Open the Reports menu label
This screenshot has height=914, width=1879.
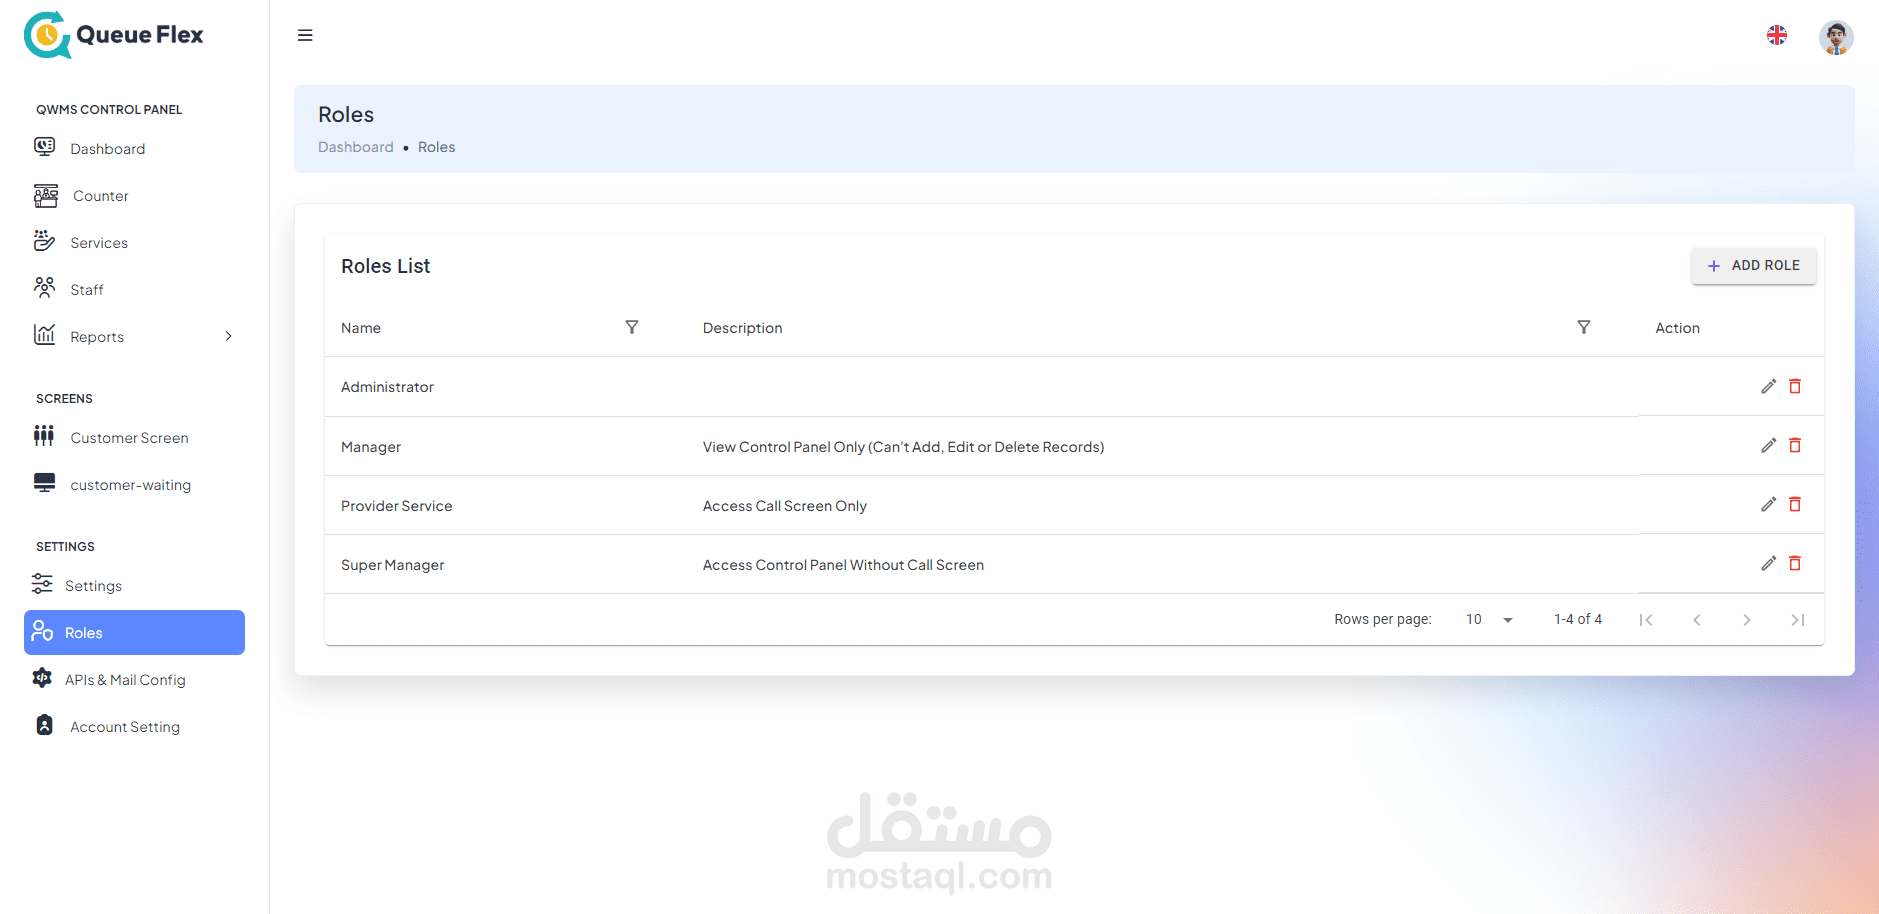point(97,337)
